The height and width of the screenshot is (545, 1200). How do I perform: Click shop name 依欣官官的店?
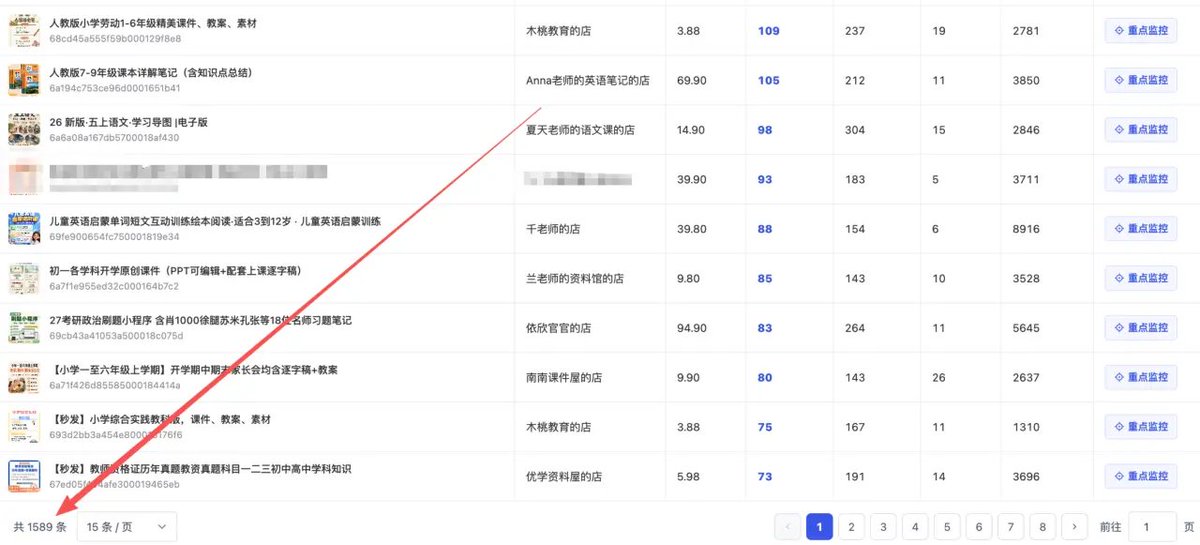click(x=558, y=328)
